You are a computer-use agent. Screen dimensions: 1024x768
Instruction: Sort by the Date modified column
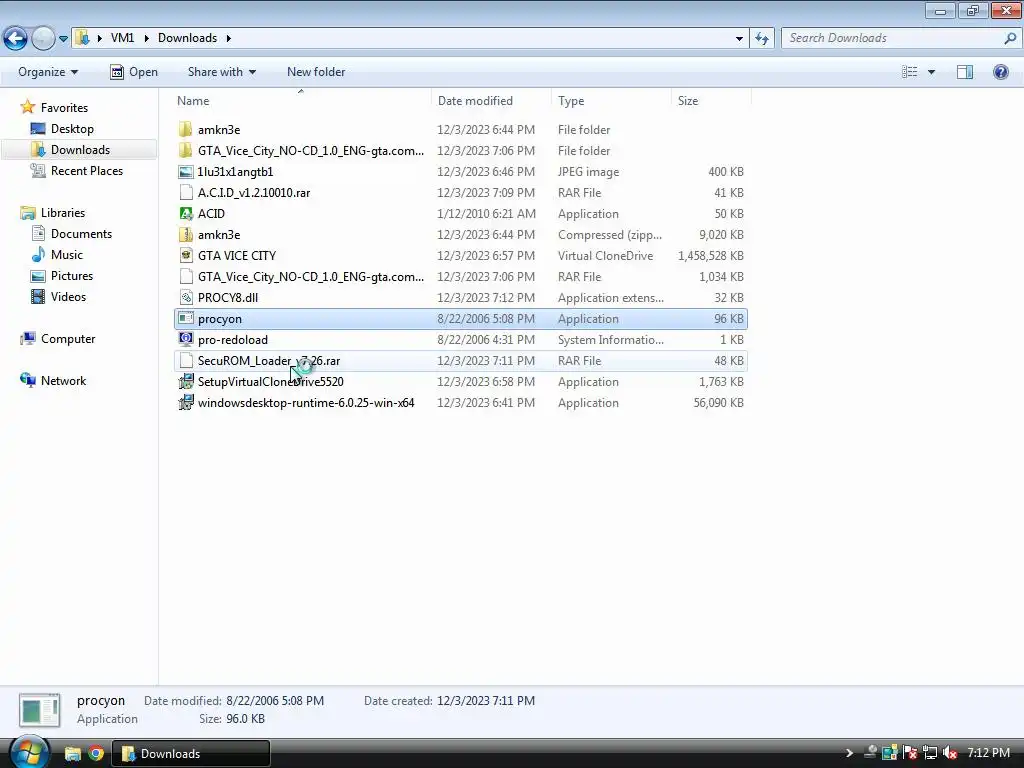(491, 101)
